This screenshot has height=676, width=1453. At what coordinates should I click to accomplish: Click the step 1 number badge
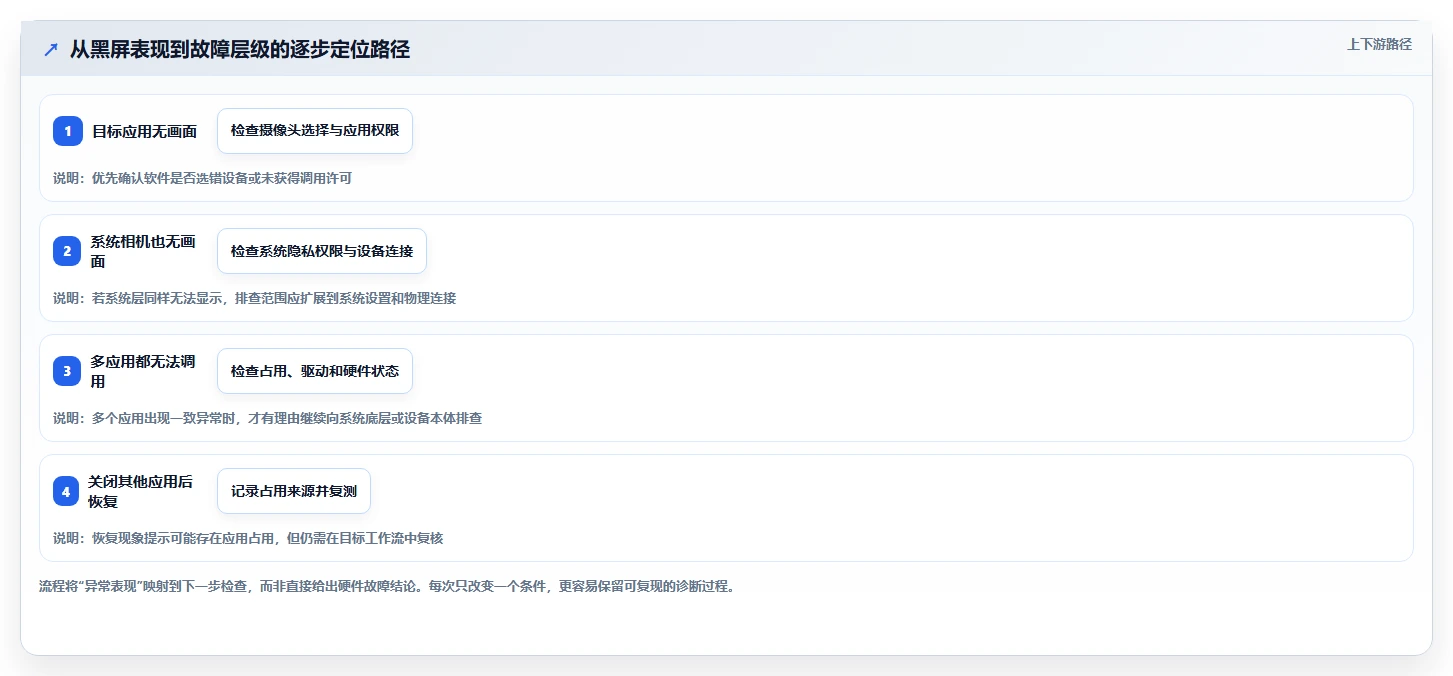(67, 131)
